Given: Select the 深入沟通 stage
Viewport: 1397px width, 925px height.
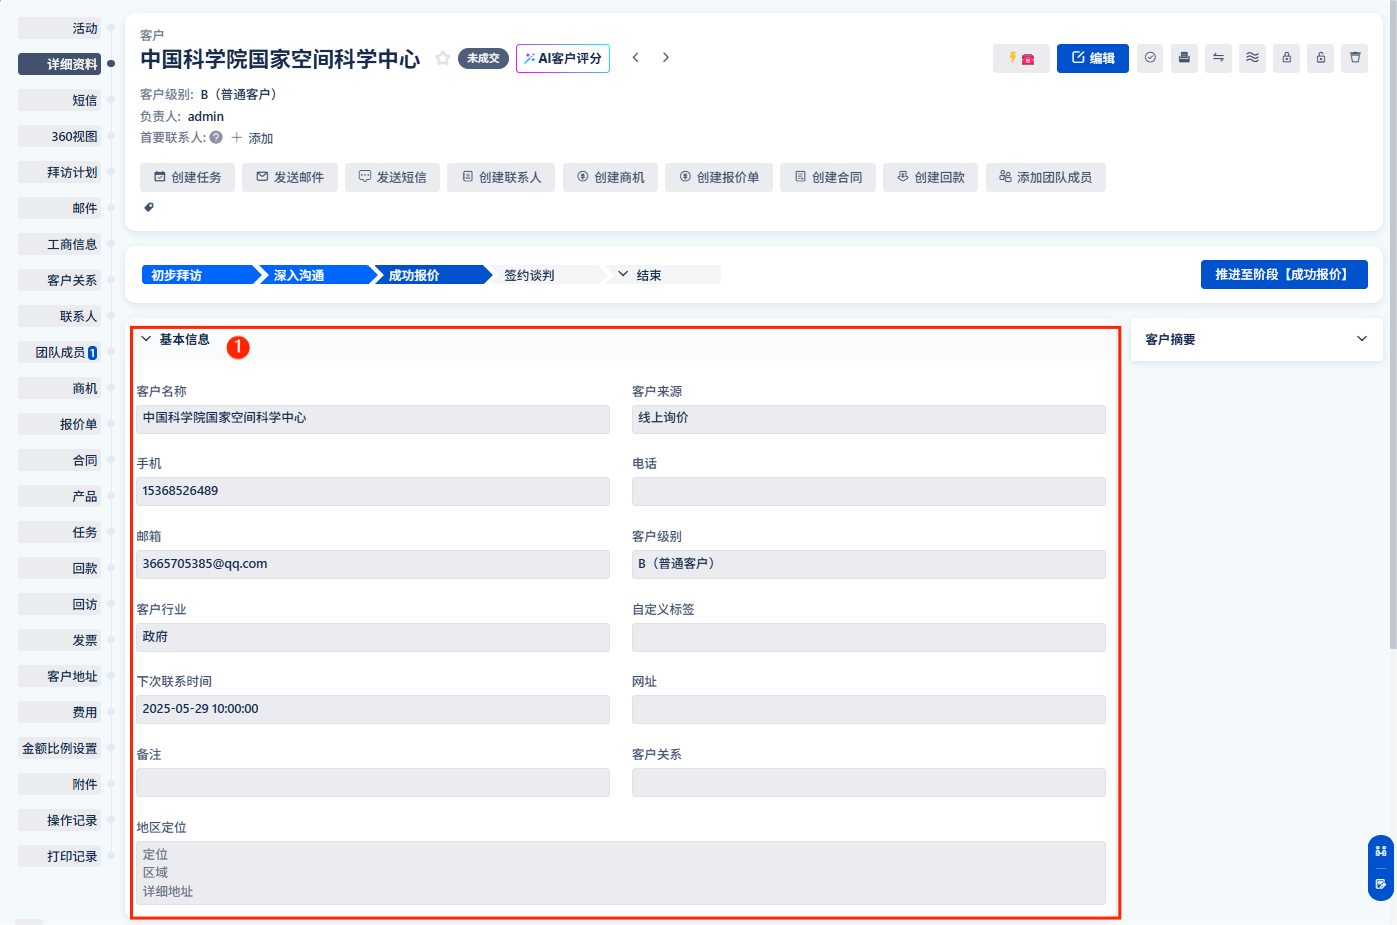Looking at the screenshot, I should click(316, 275).
